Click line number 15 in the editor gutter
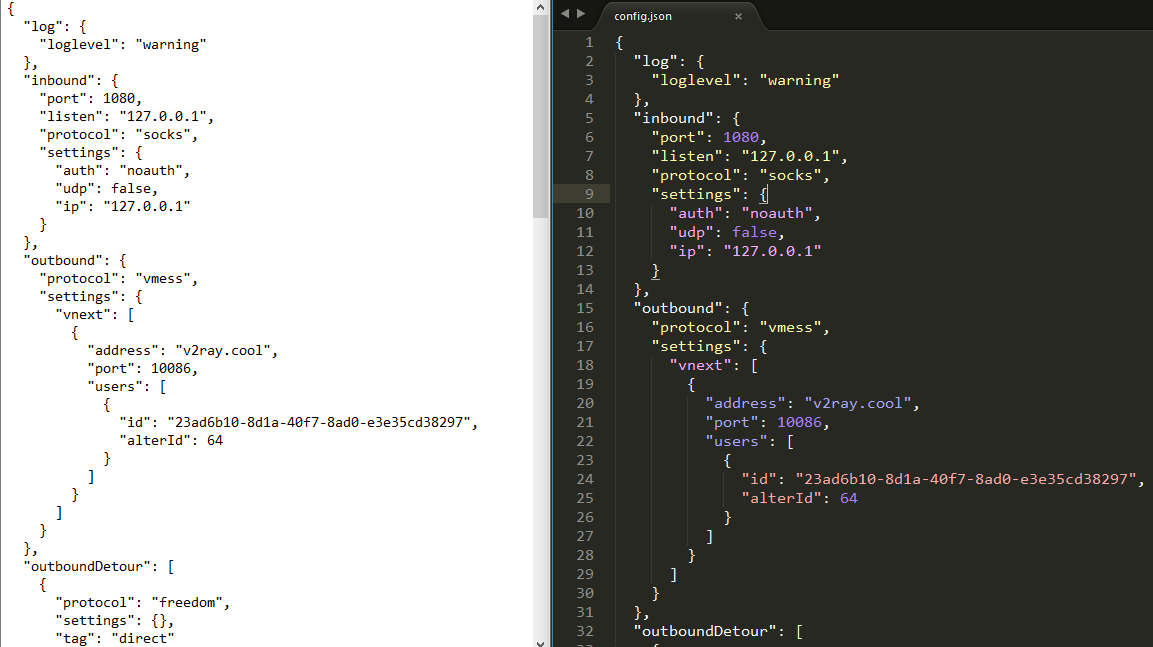This screenshot has height=647, width=1153. [x=585, y=308]
